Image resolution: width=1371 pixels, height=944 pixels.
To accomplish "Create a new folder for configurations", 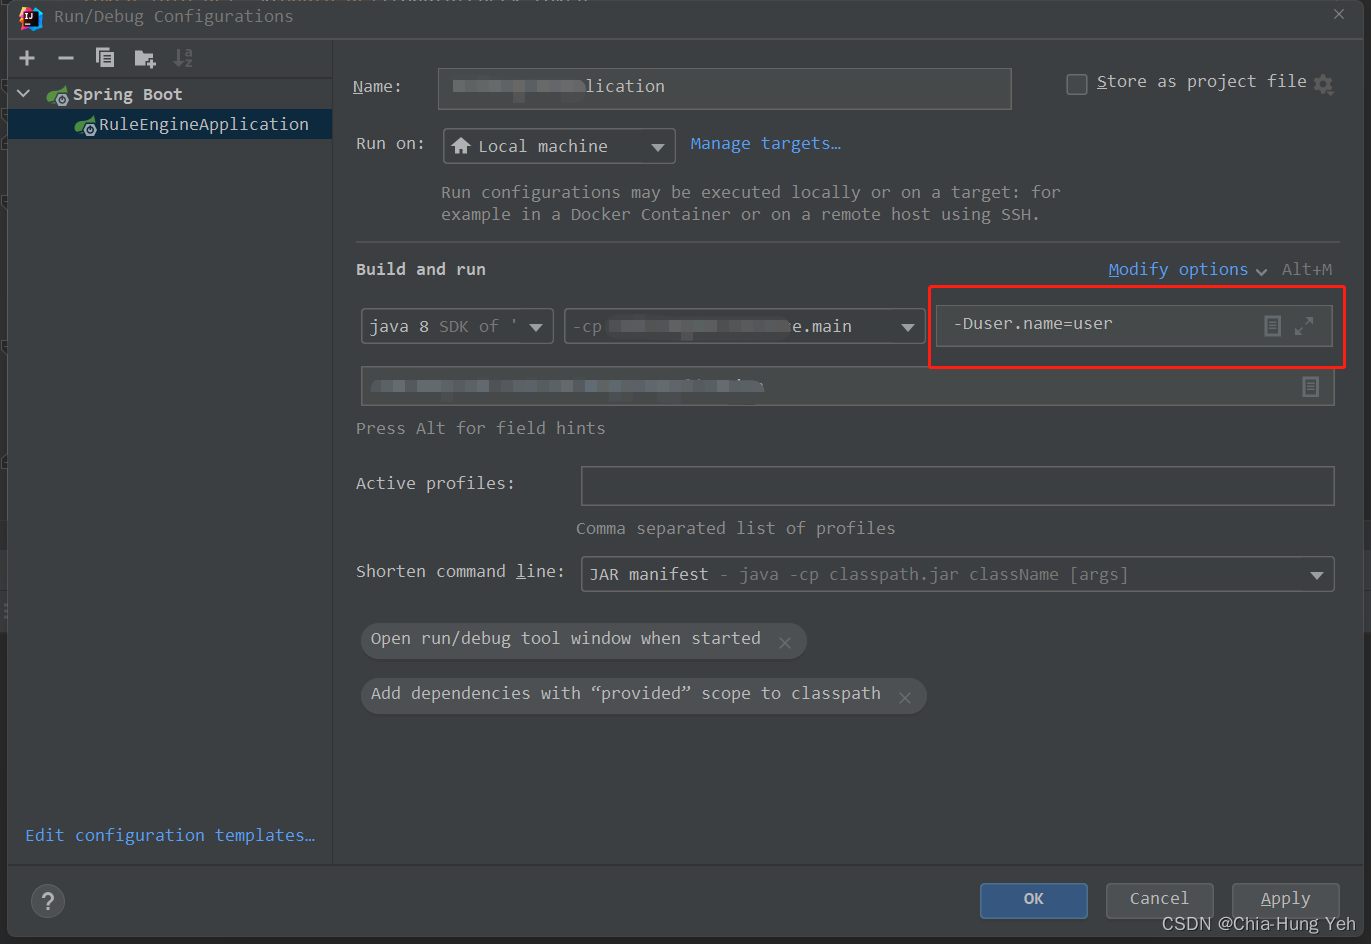I will 144,58.
